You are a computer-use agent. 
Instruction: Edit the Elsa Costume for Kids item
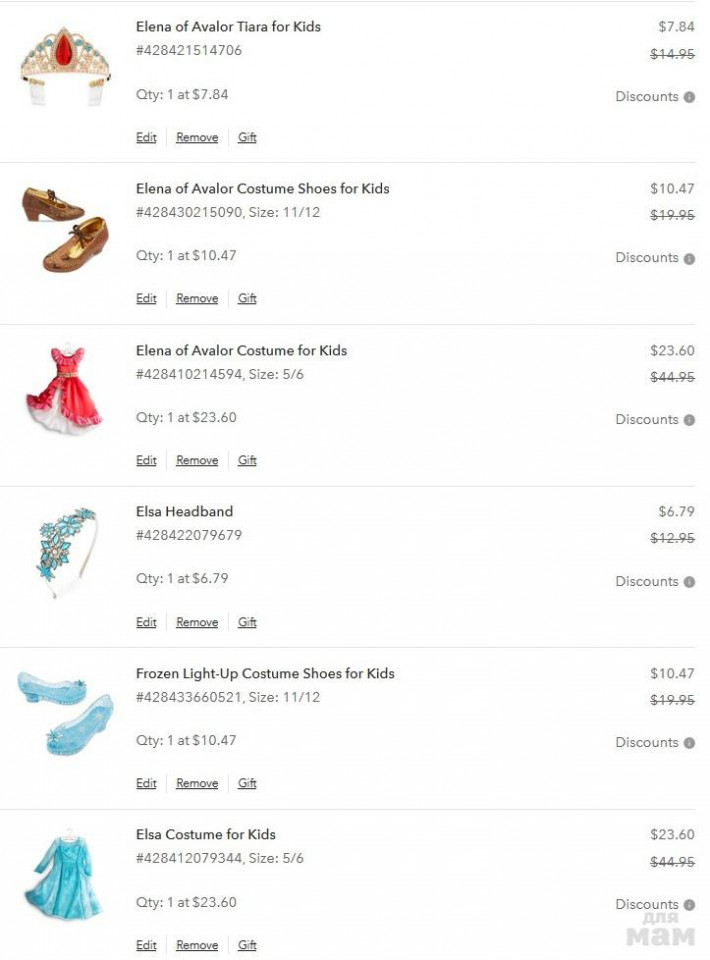[146, 946]
